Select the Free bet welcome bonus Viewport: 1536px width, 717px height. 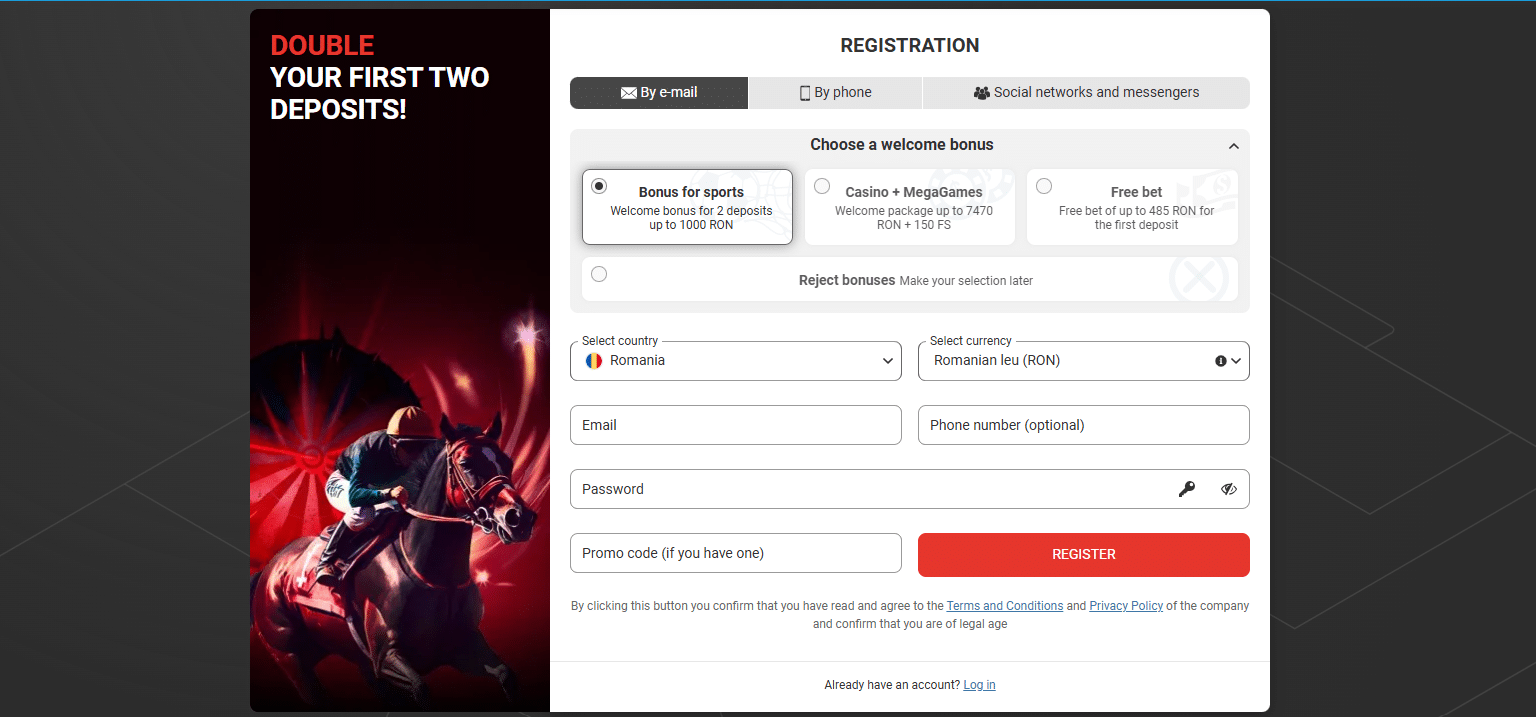tap(1044, 186)
